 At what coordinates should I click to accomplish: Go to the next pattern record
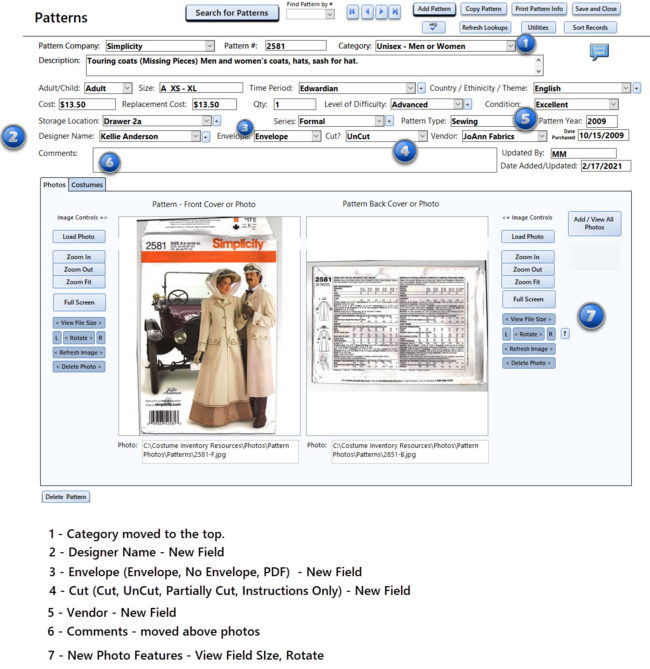pos(381,12)
